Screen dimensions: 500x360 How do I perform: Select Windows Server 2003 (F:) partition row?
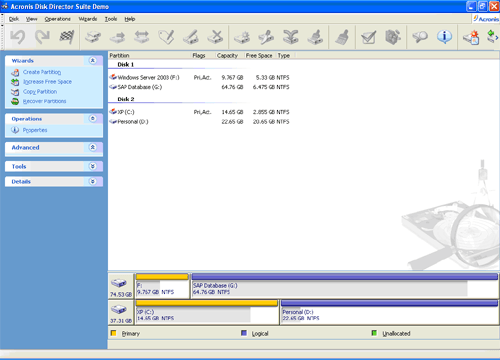199,77
